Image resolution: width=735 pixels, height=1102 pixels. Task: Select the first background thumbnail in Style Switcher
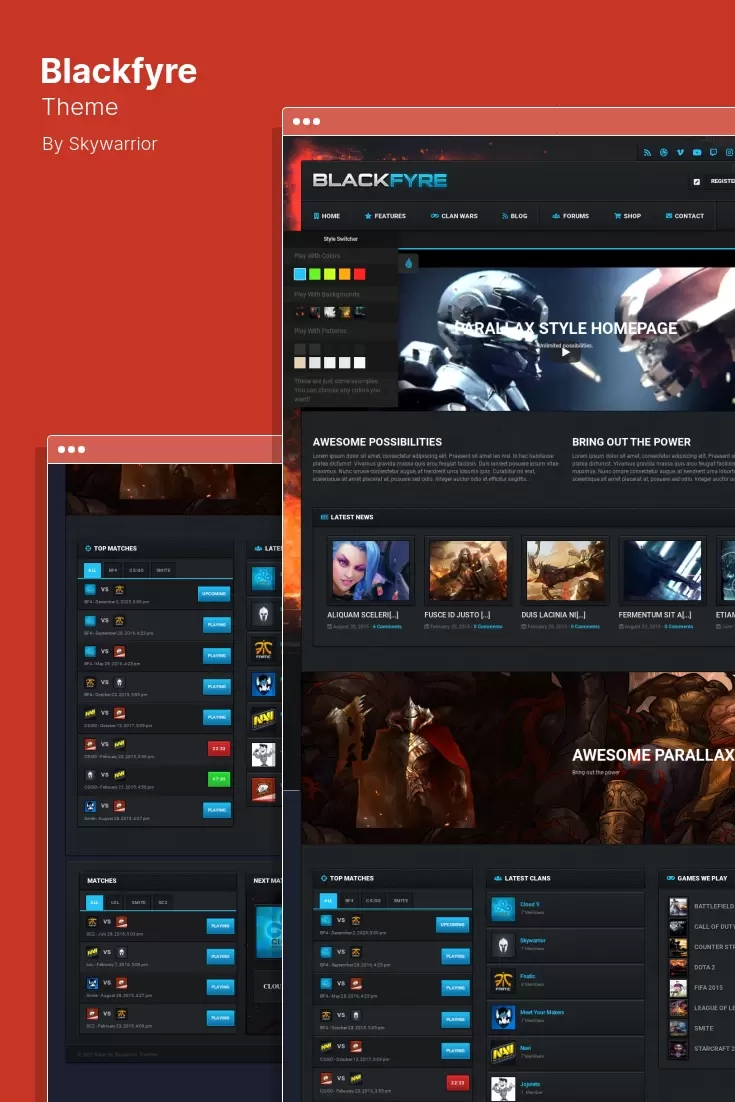click(x=300, y=311)
